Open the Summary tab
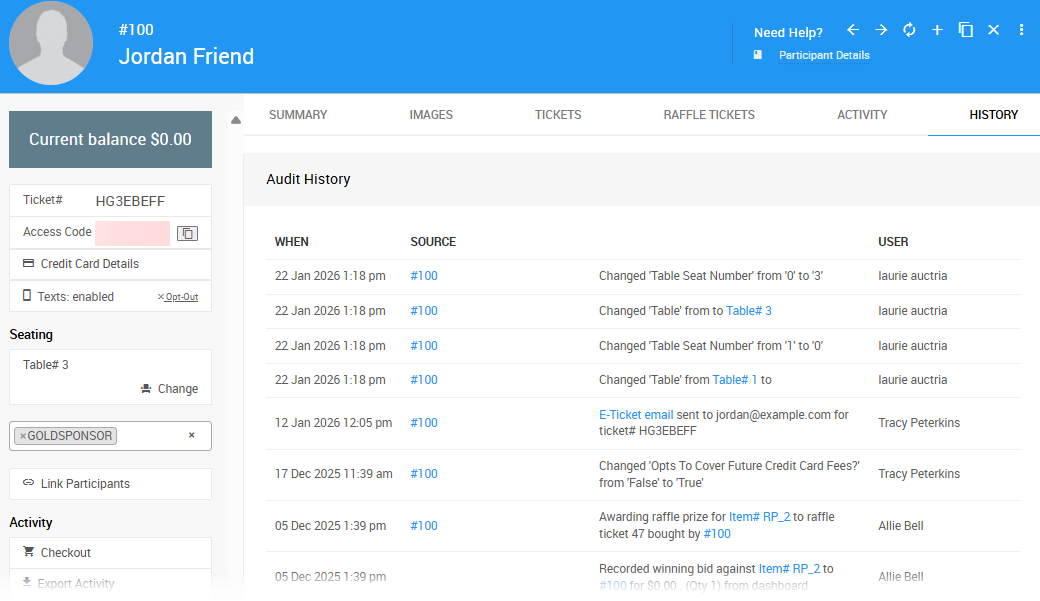This screenshot has width=1040, height=601. [298, 115]
